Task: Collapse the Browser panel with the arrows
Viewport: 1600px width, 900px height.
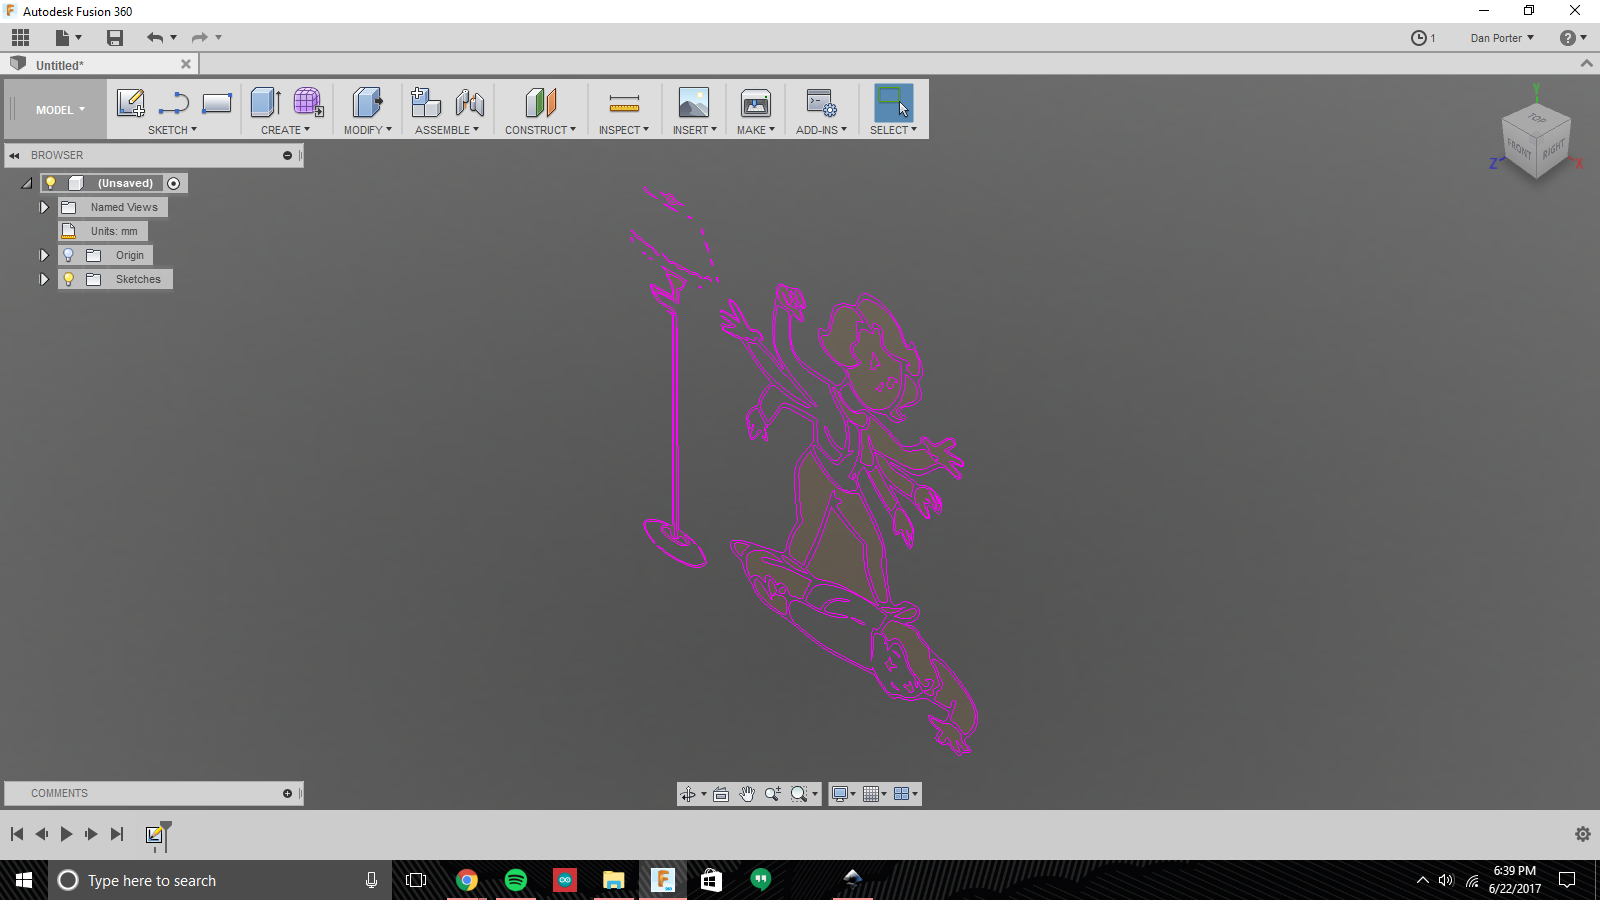Action: [x=14, y=156]
